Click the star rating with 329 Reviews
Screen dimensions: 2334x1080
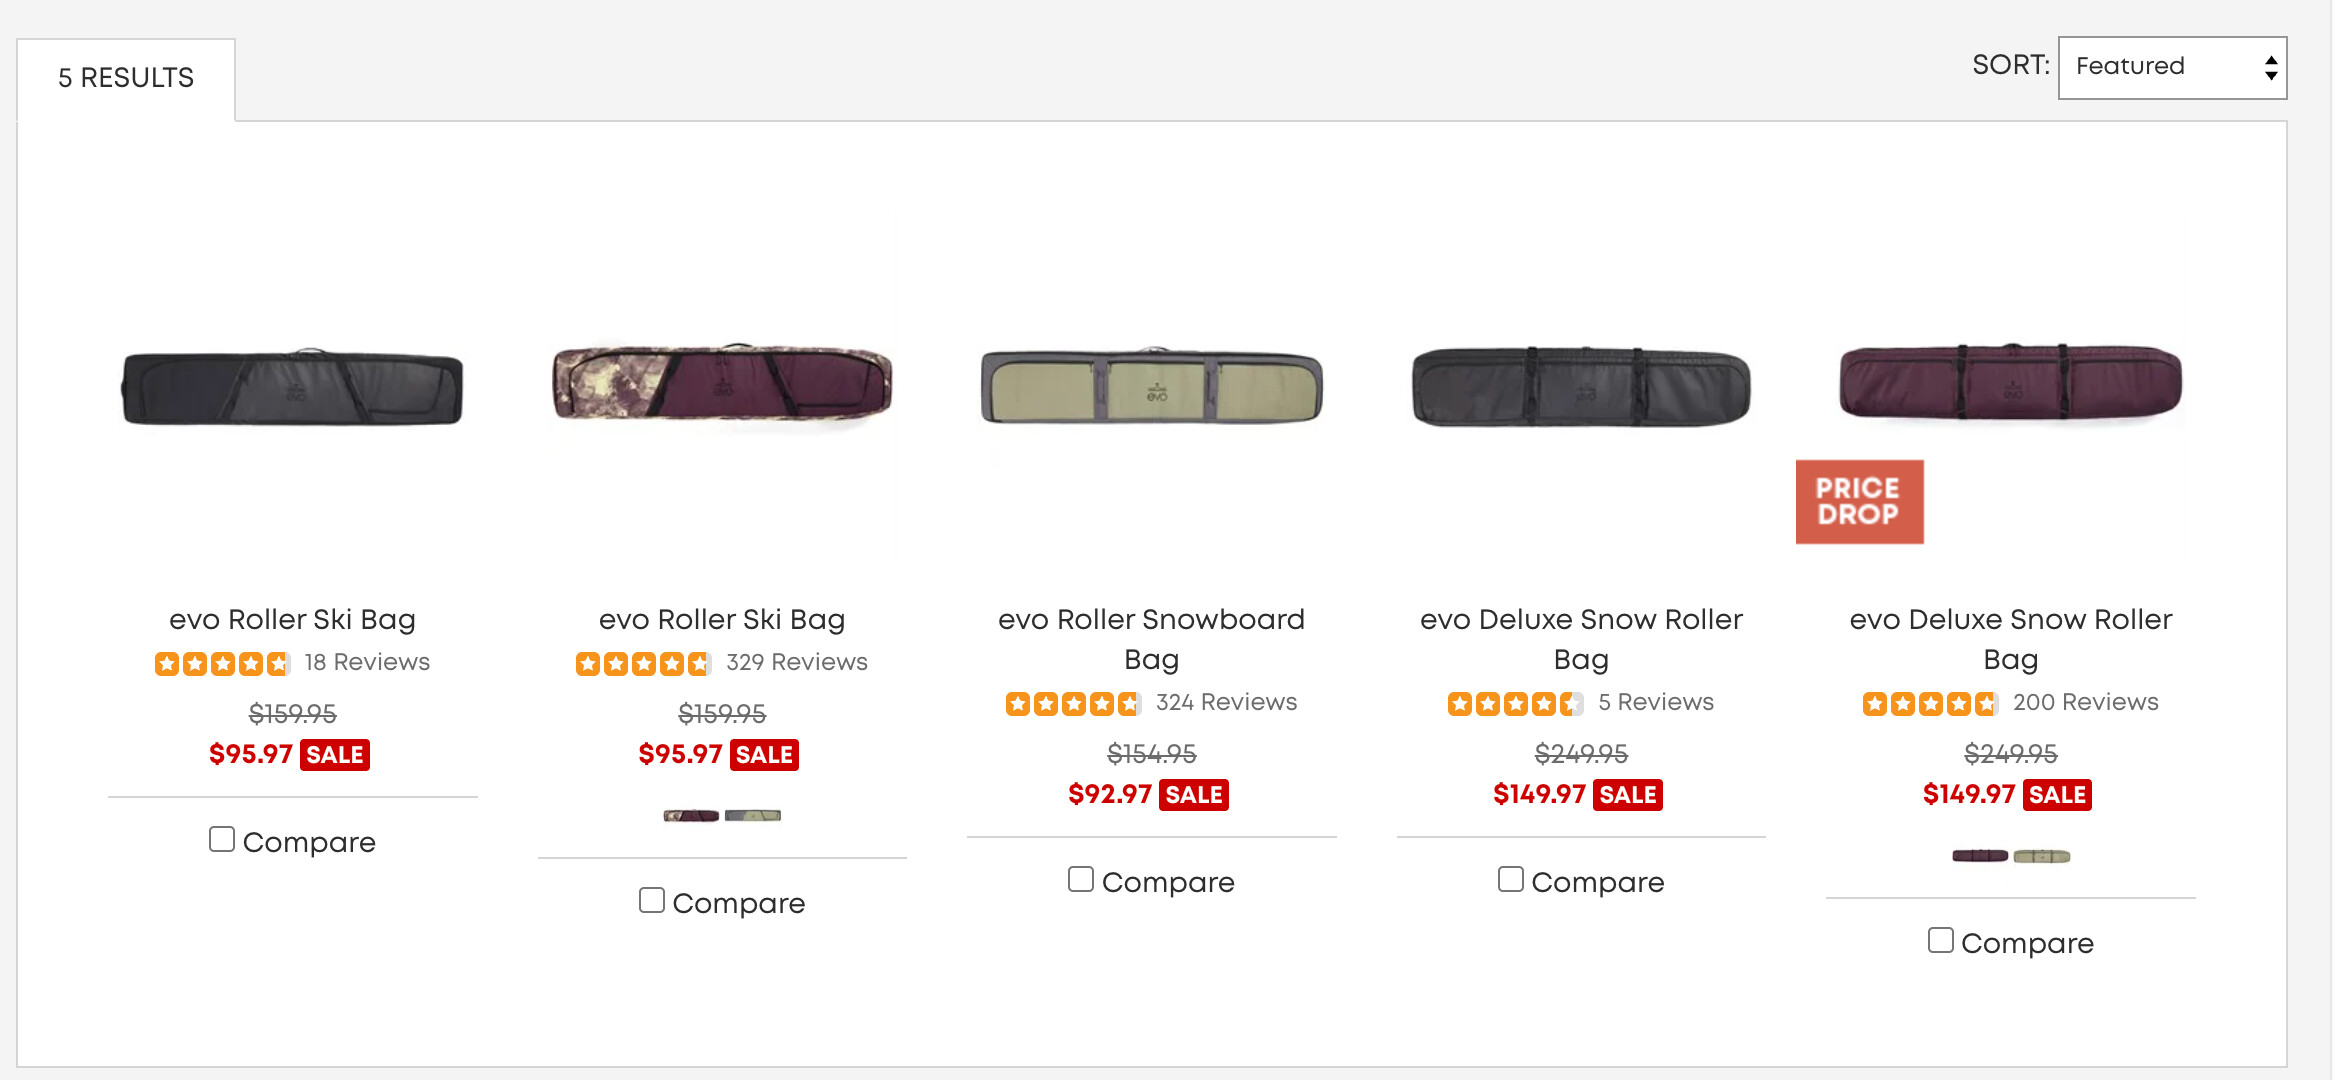point(644,663)
